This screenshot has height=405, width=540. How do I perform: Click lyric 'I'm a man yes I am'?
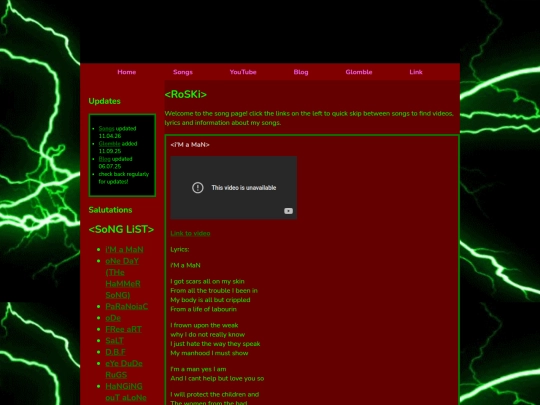pyautogui.click(x=198, y=369)
